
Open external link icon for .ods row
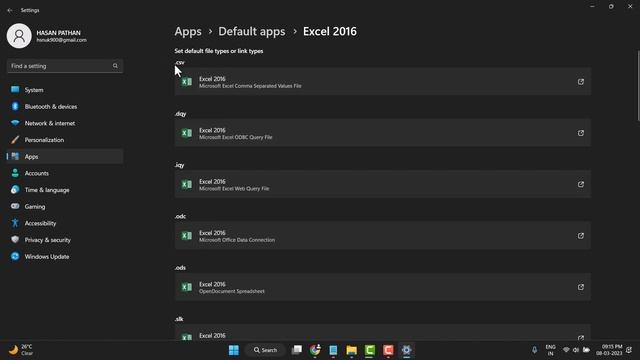coord(580,287)
